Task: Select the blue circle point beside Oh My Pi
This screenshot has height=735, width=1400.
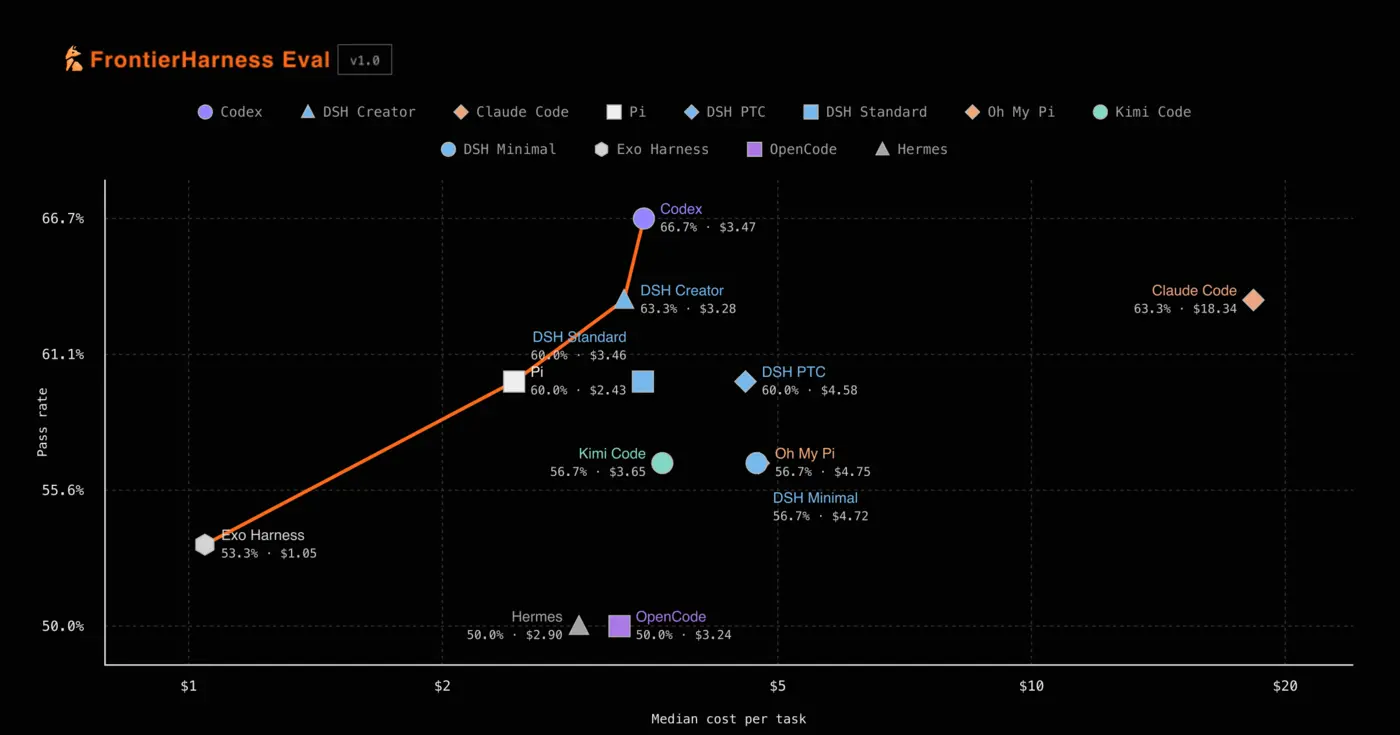Action: 757,463
